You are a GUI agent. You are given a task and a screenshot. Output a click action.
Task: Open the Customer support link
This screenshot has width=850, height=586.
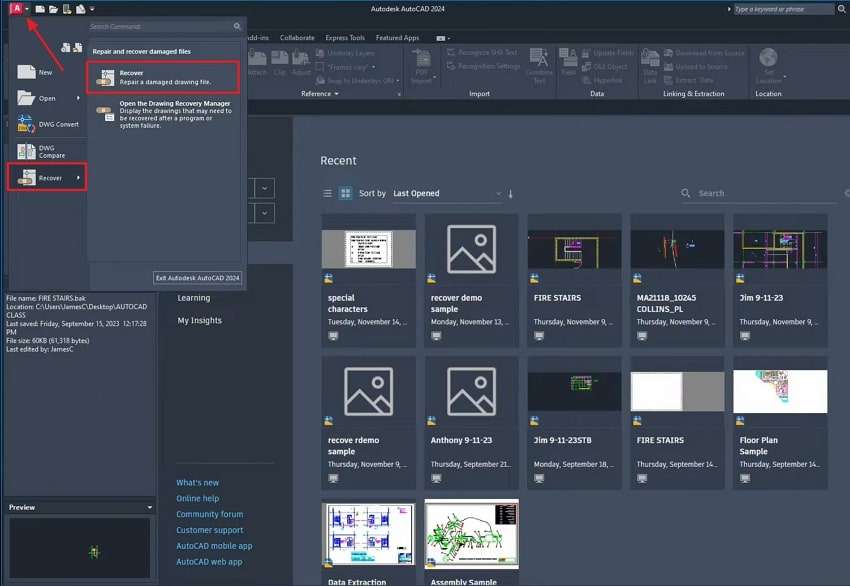(209, 530)
